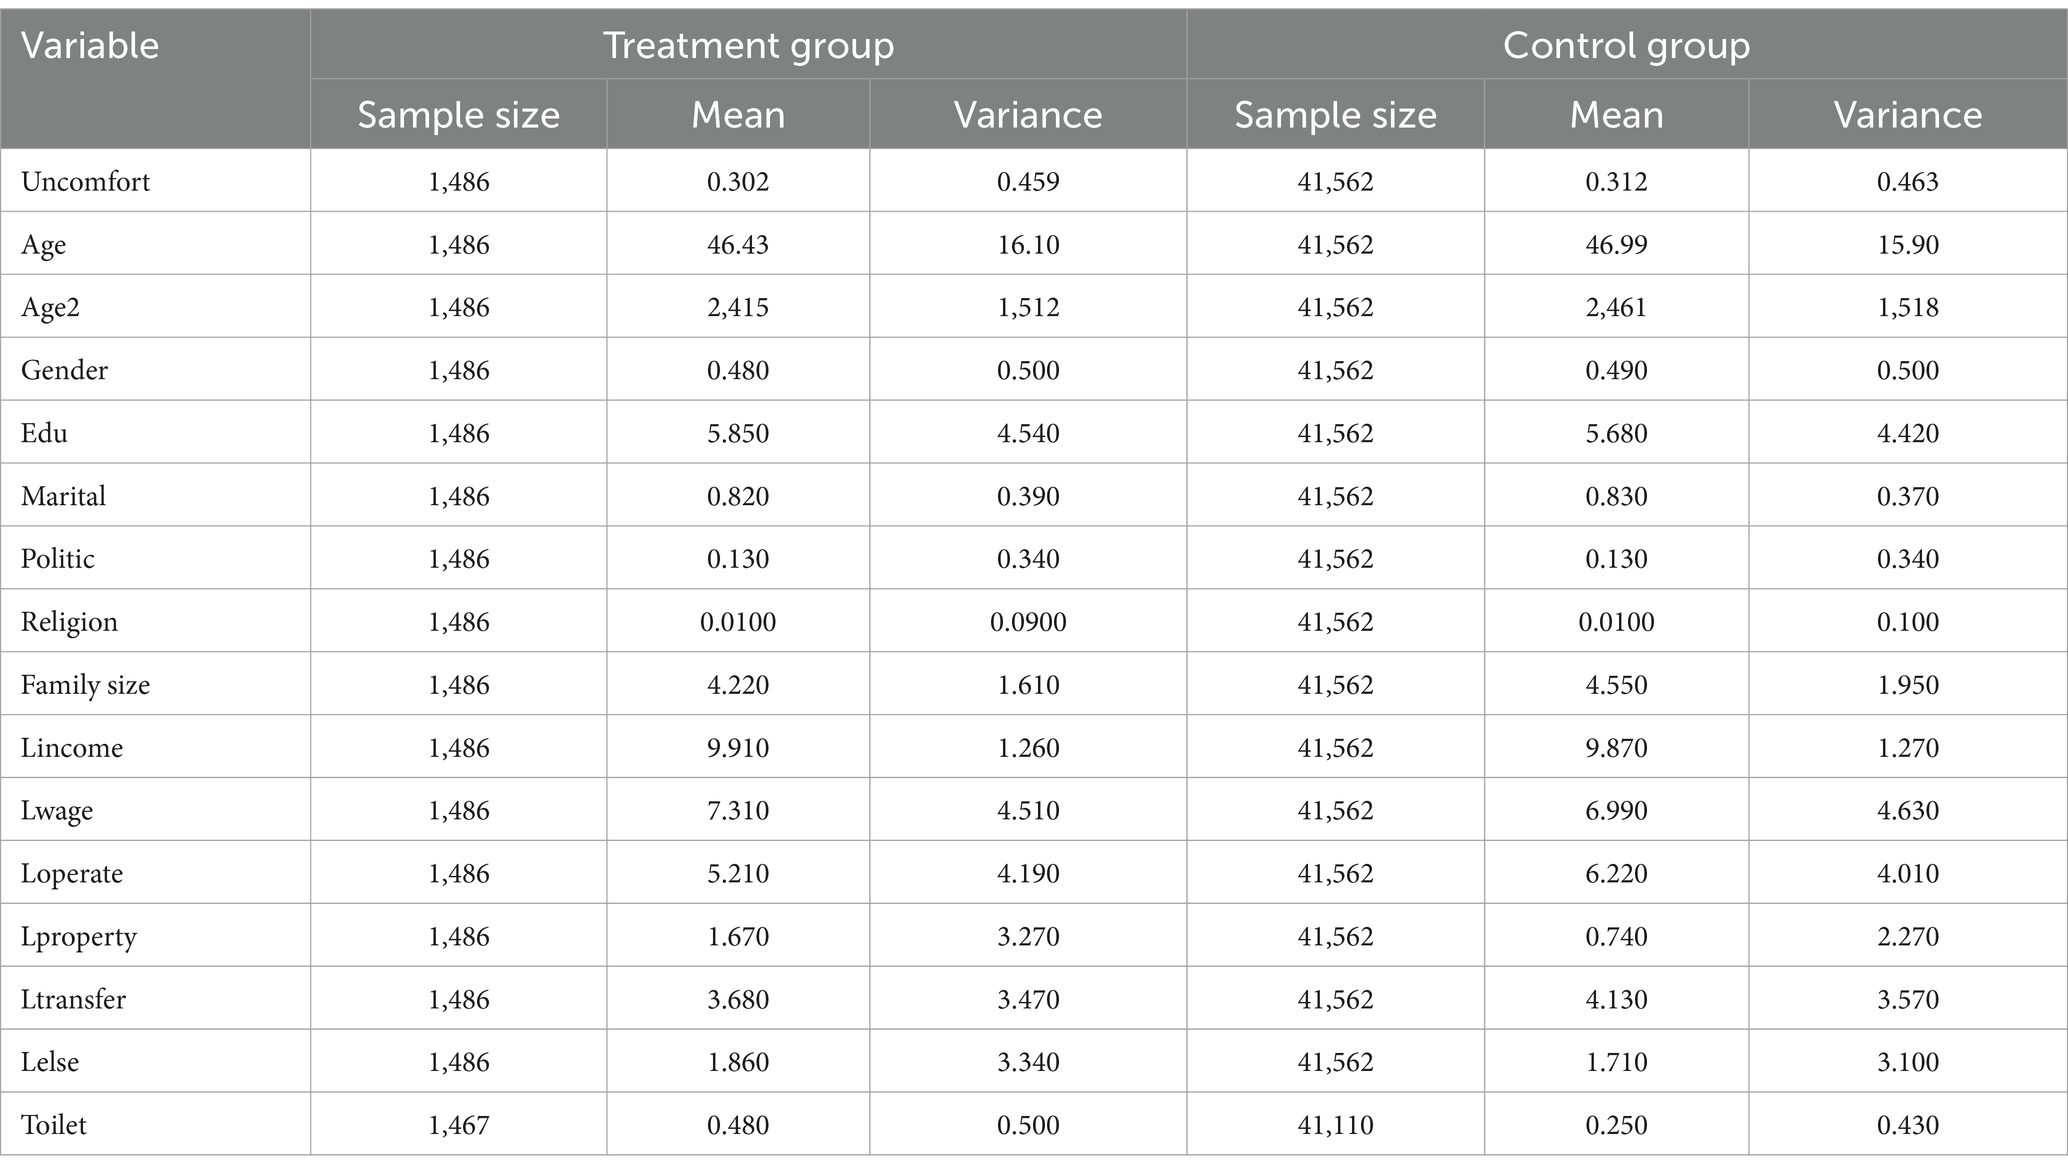Select the Lincome variable label
Viewport: 2068px width, 1173px height.
pyautogui.click(x=72, y=748)
